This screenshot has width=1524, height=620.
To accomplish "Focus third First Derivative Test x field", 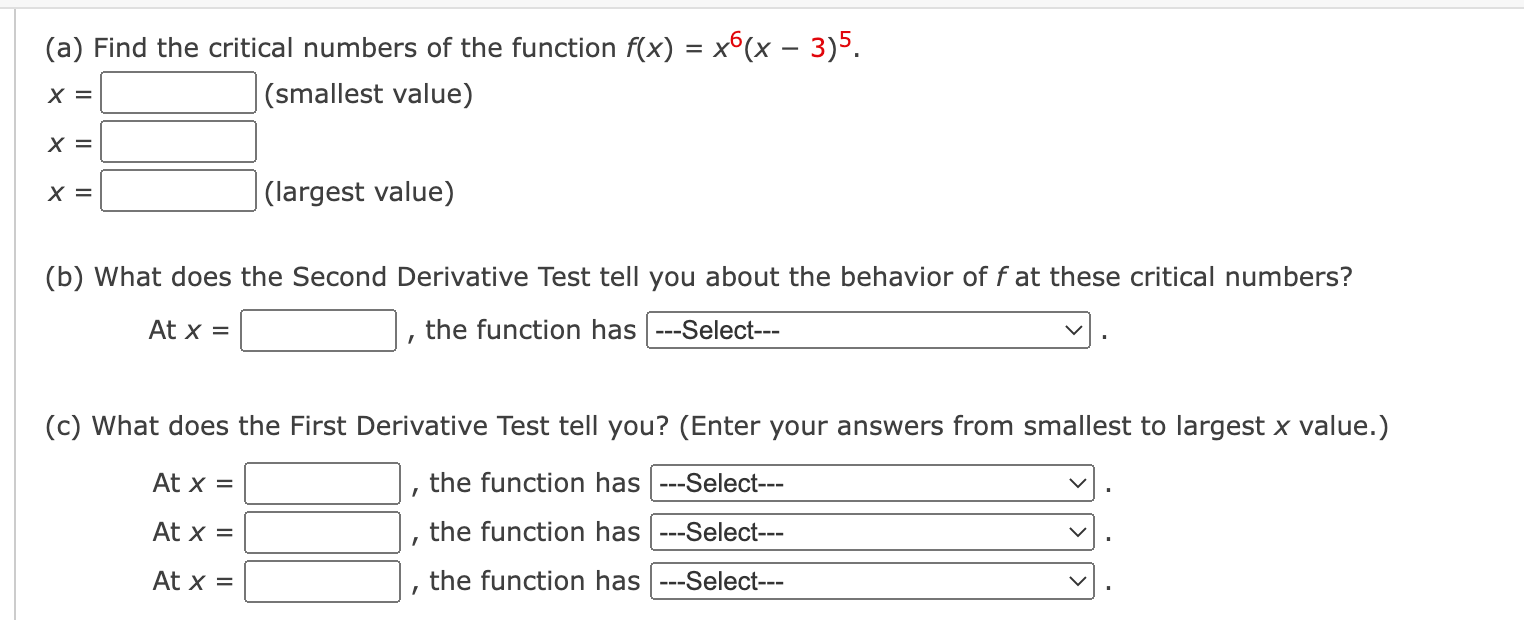I will (323, 581).
